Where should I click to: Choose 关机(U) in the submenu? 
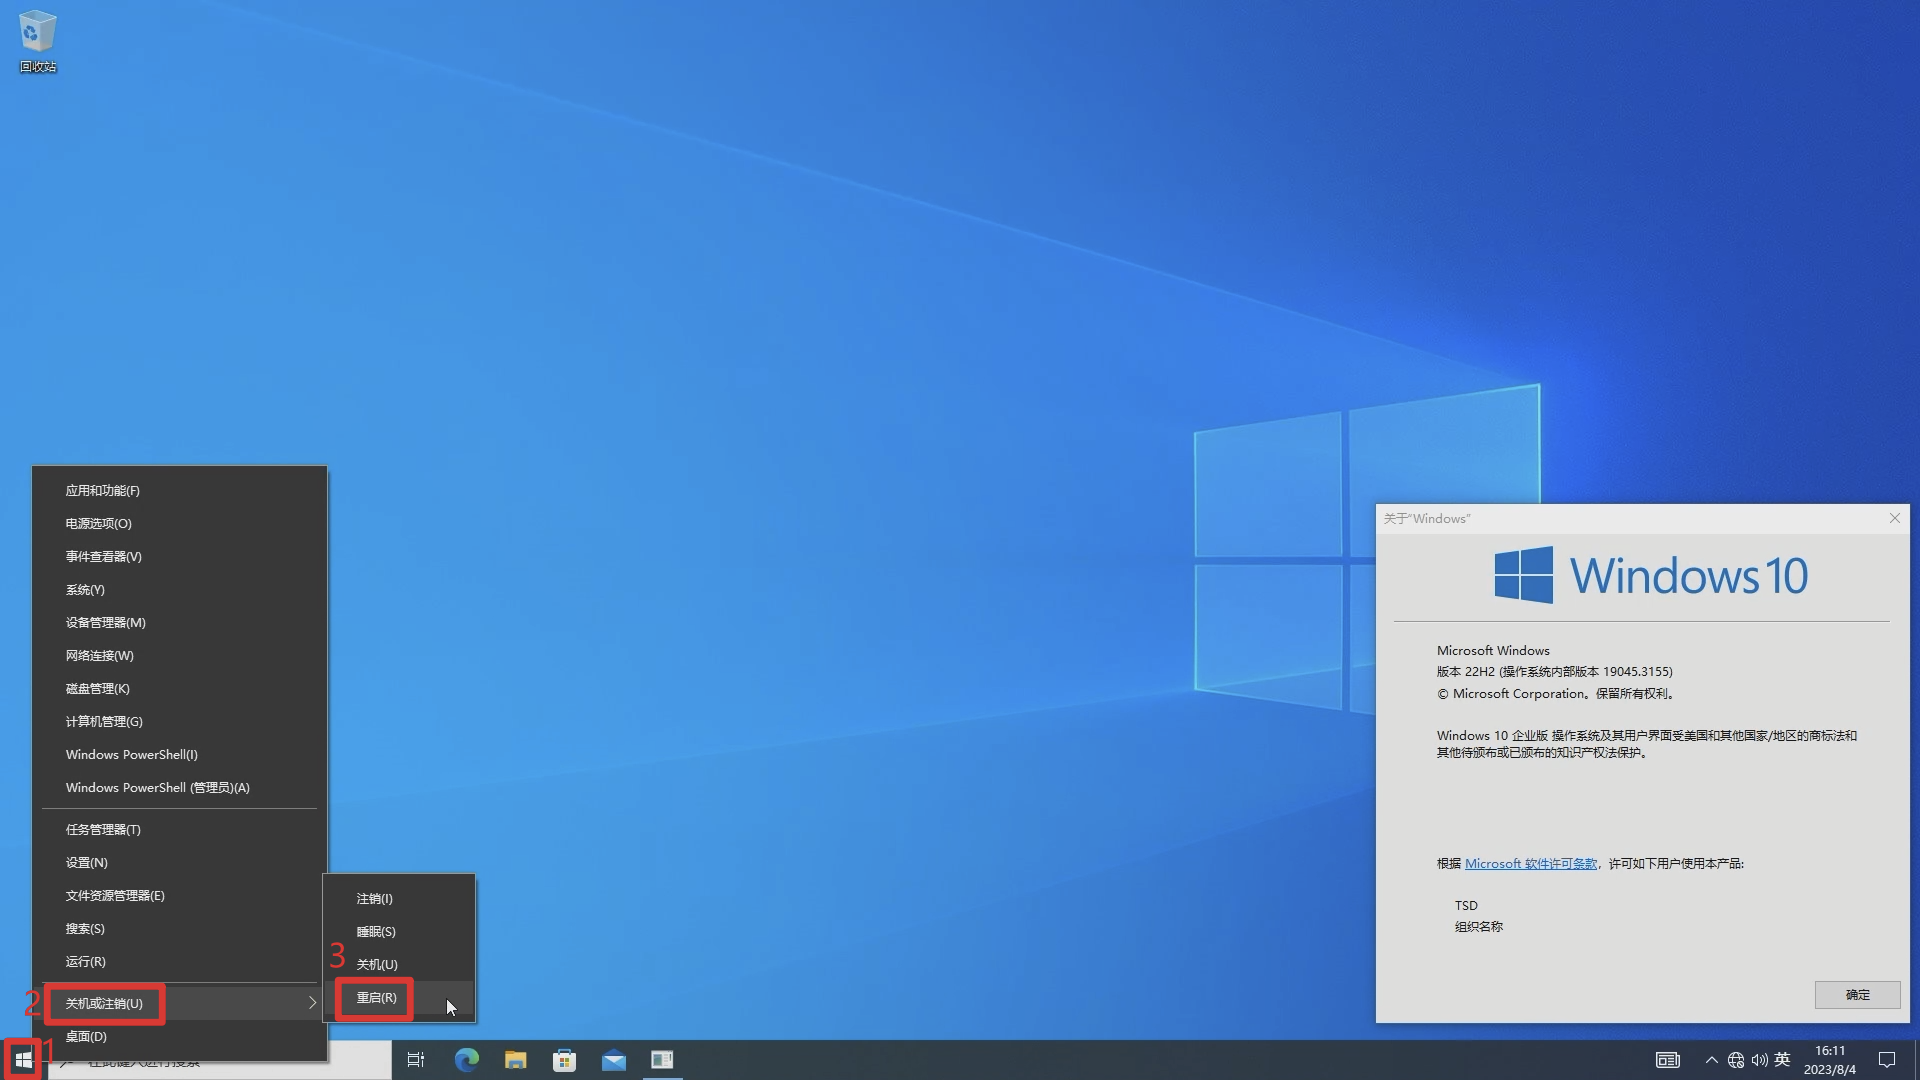point(399,965)
